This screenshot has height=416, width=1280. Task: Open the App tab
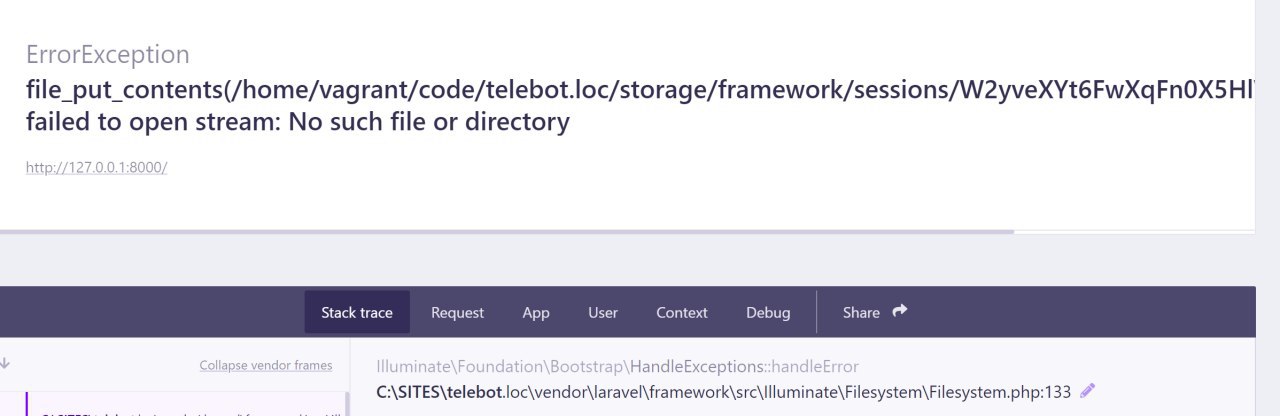coord(536,313)
